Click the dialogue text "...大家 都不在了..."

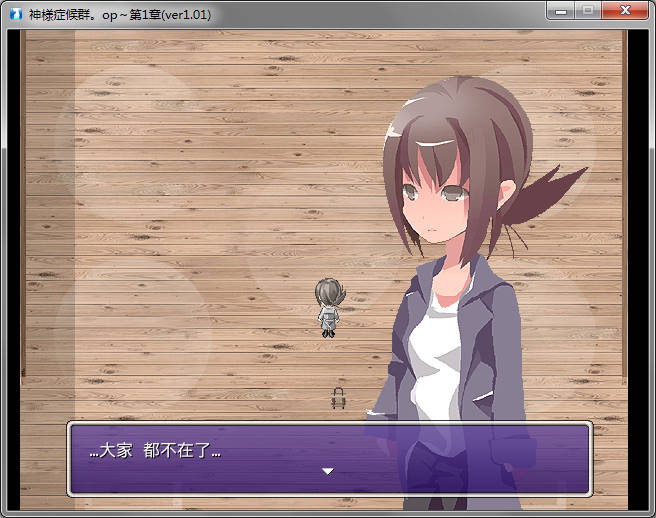click(x=155, y=451)
